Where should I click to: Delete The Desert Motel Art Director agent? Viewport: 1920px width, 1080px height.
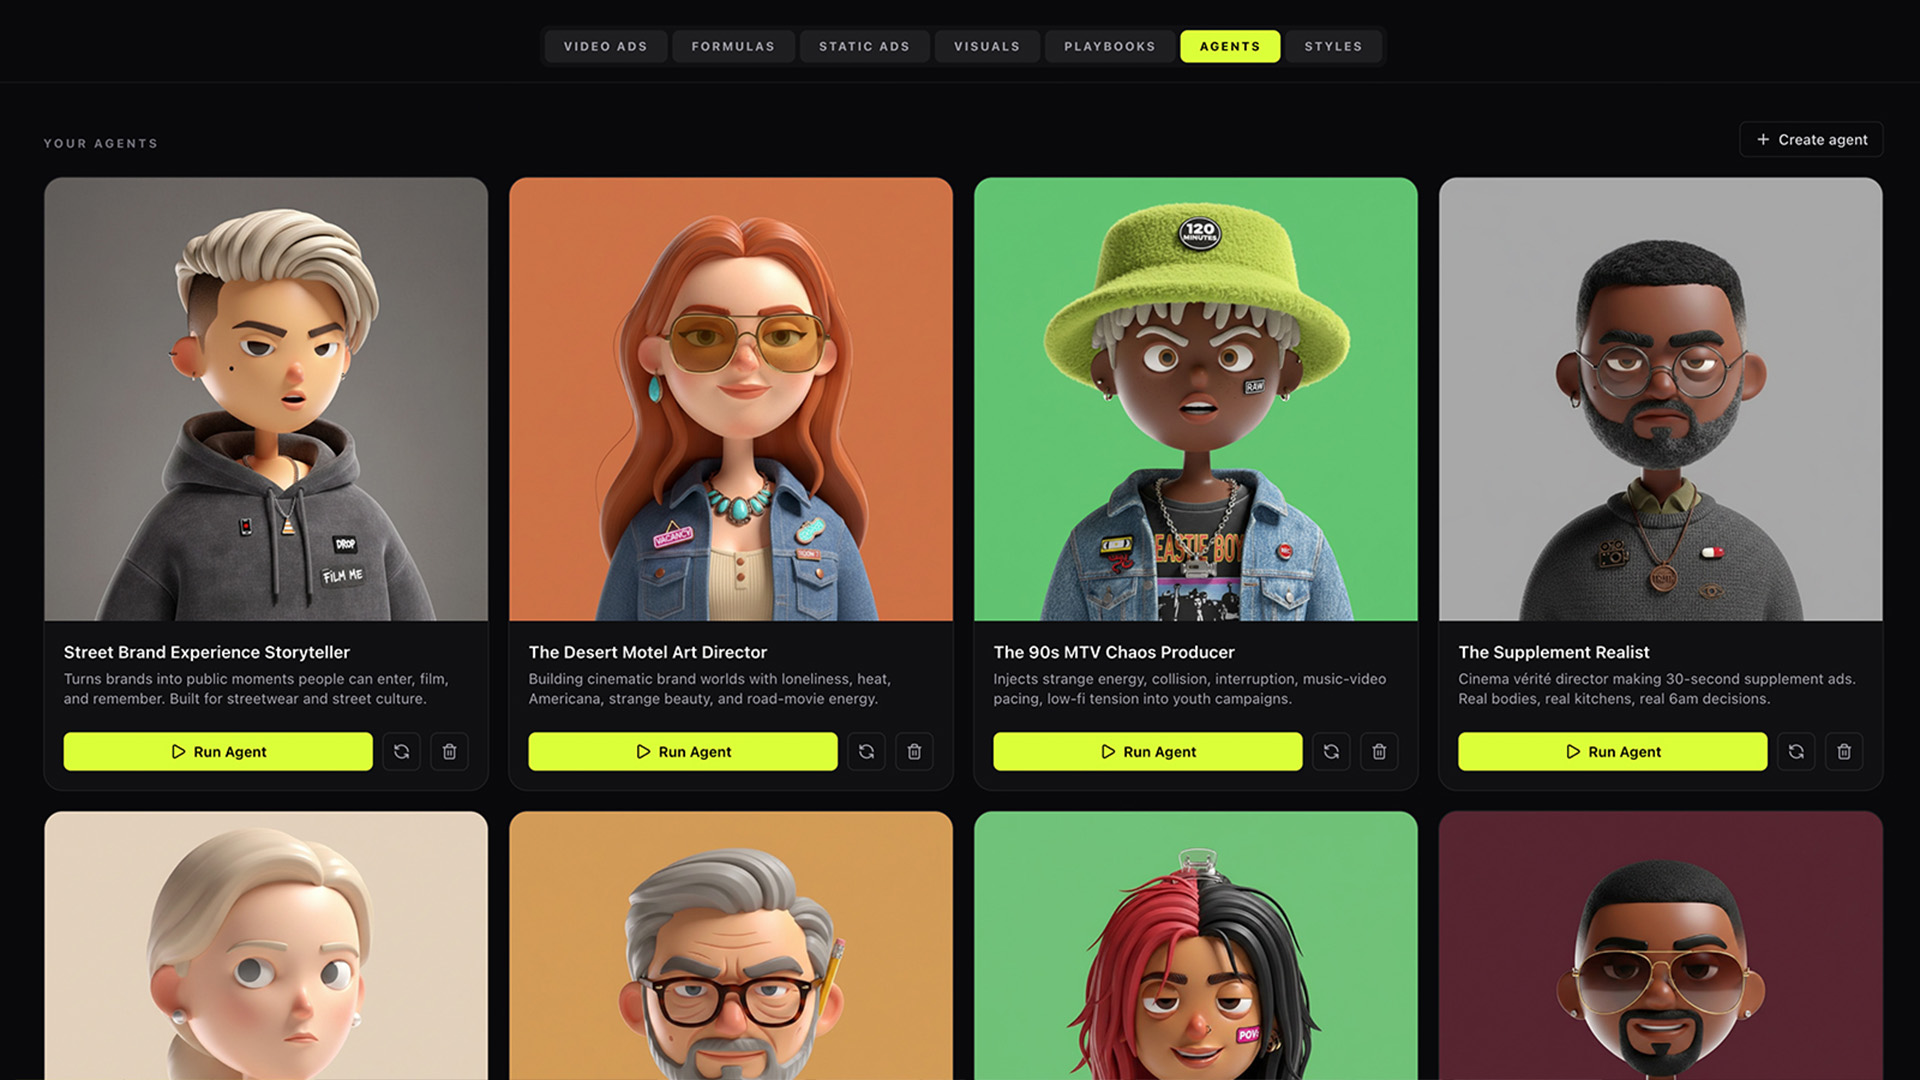tap(914, 751)
